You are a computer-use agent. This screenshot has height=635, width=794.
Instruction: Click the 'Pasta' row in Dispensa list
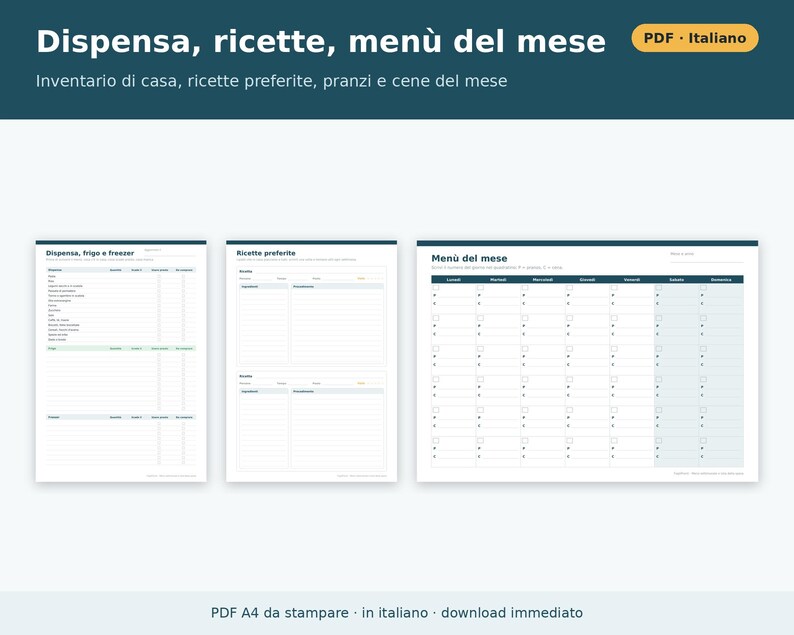tap(121, 276)
